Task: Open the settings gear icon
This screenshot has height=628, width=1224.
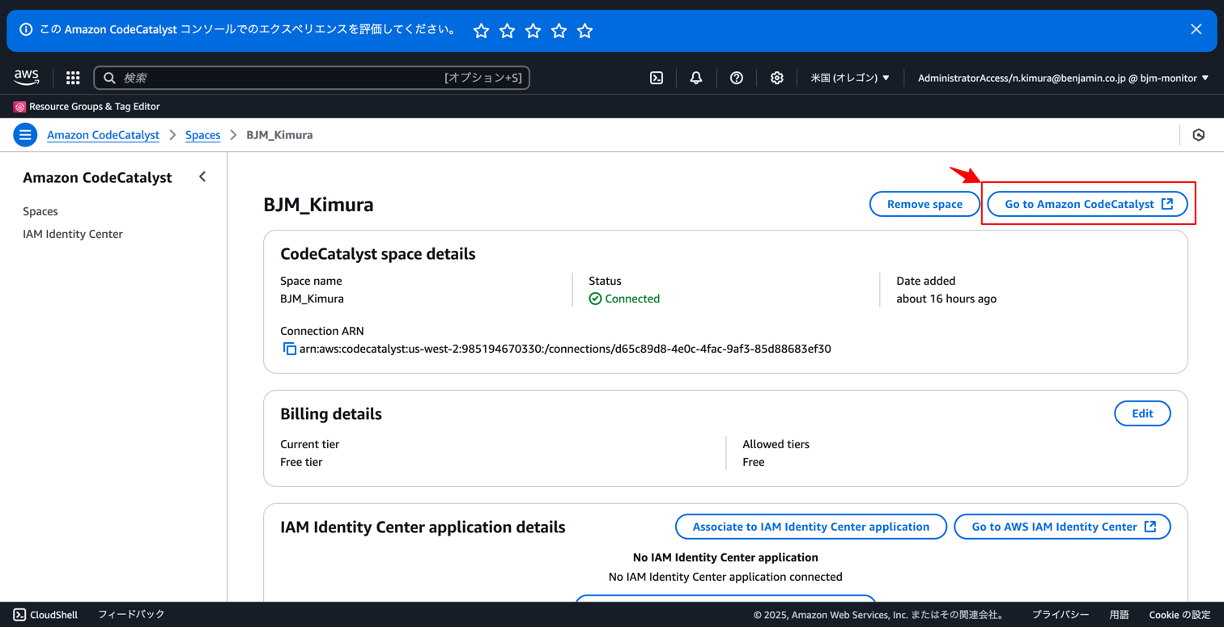Action: click(x=777, y=77)
